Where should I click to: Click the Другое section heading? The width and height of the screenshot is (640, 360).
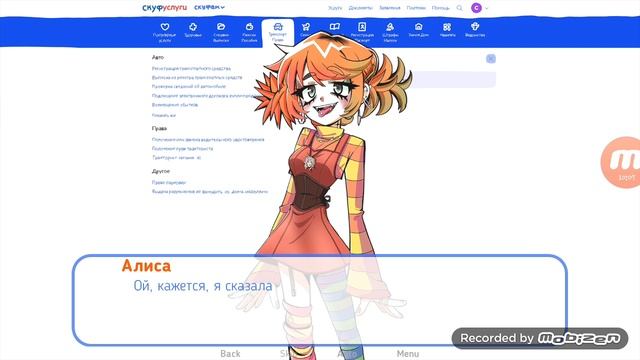pos(161,171)
